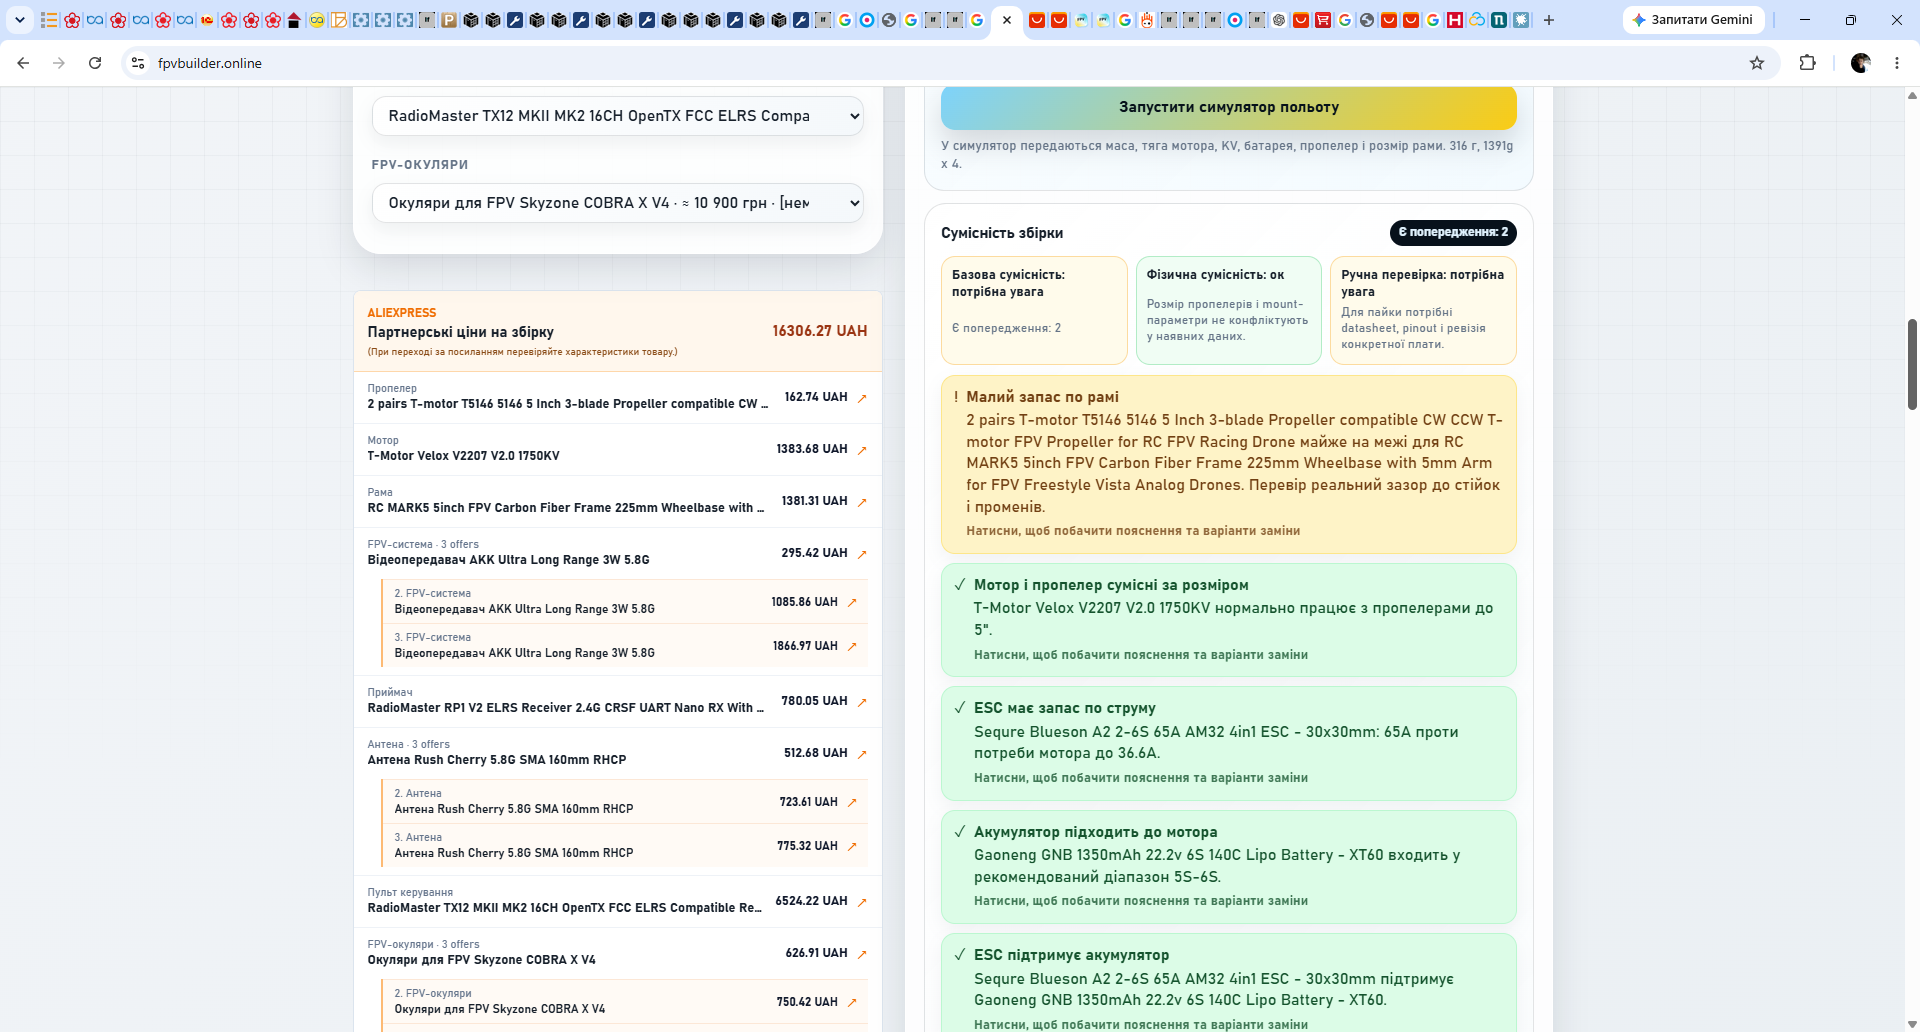Open the tab search chevron
The width and height of the screenshot is (1920, 1032).
20,20
